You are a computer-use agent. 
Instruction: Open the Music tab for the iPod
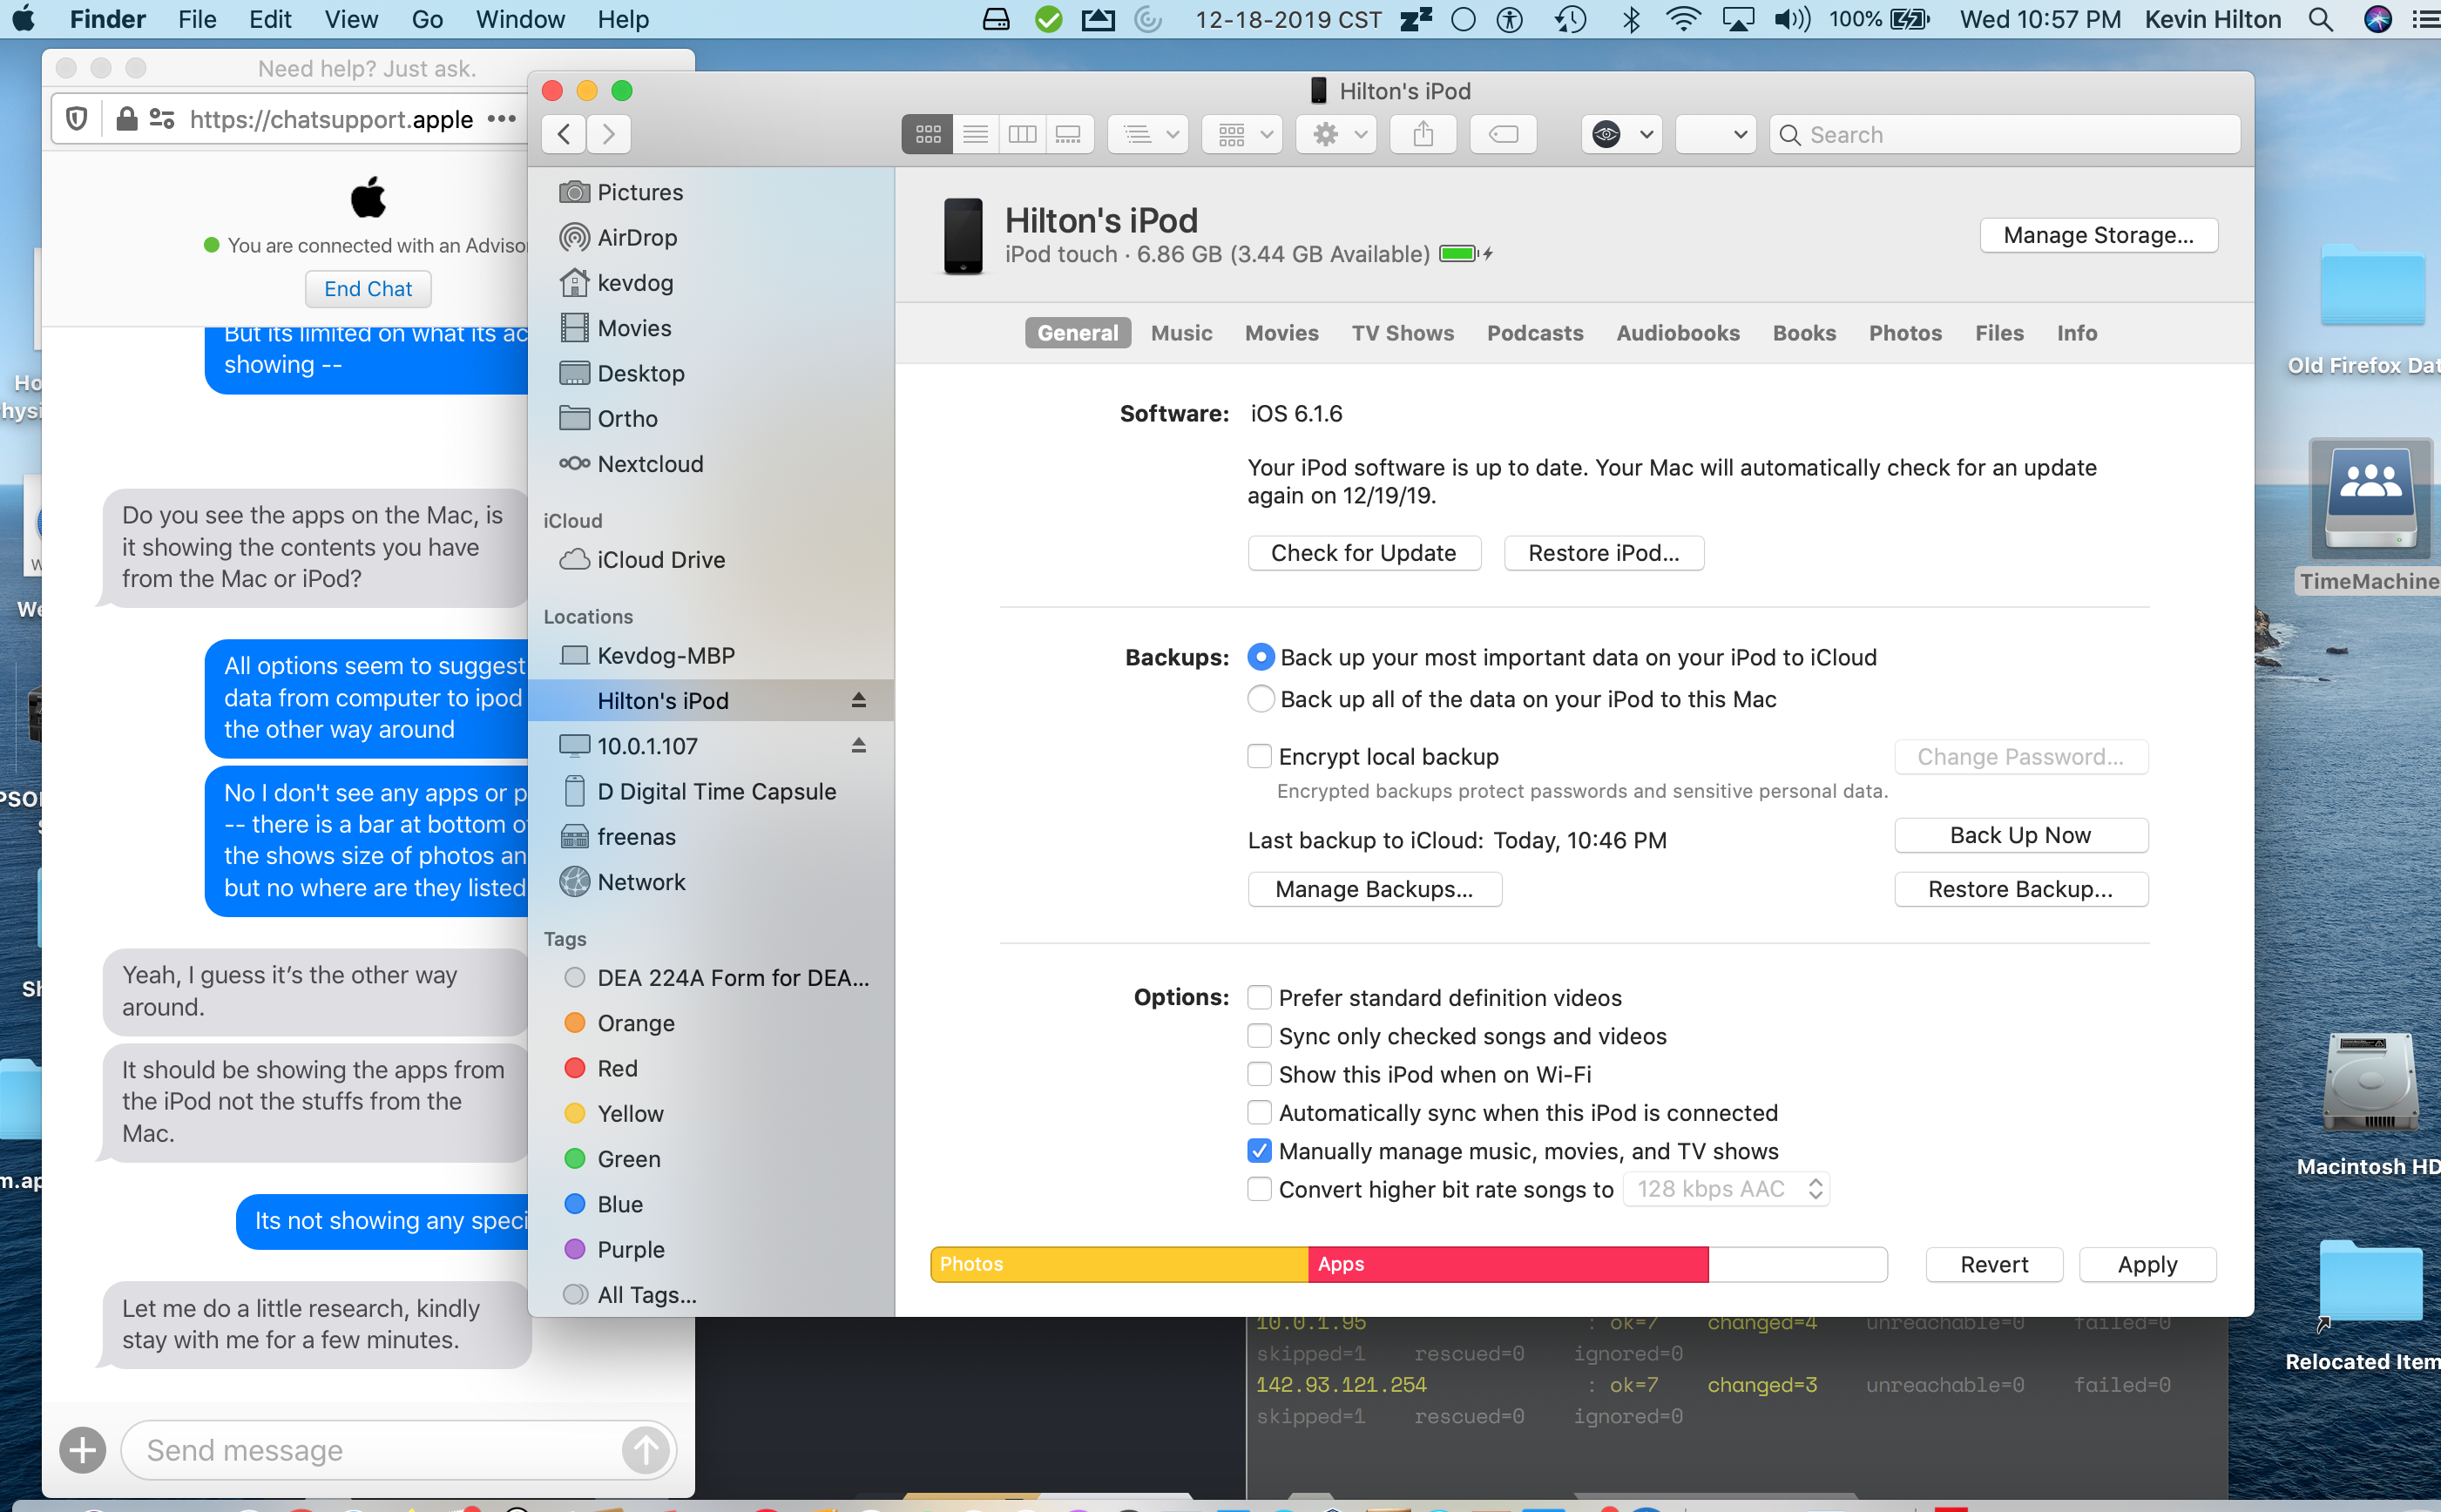(x=1181, y=333)
